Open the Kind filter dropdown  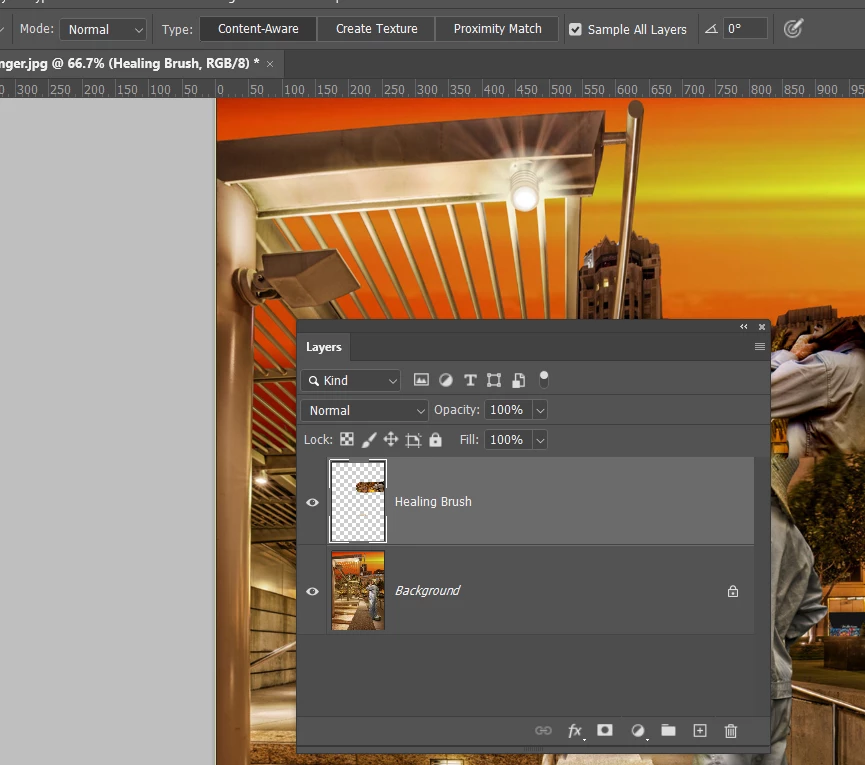351,380
